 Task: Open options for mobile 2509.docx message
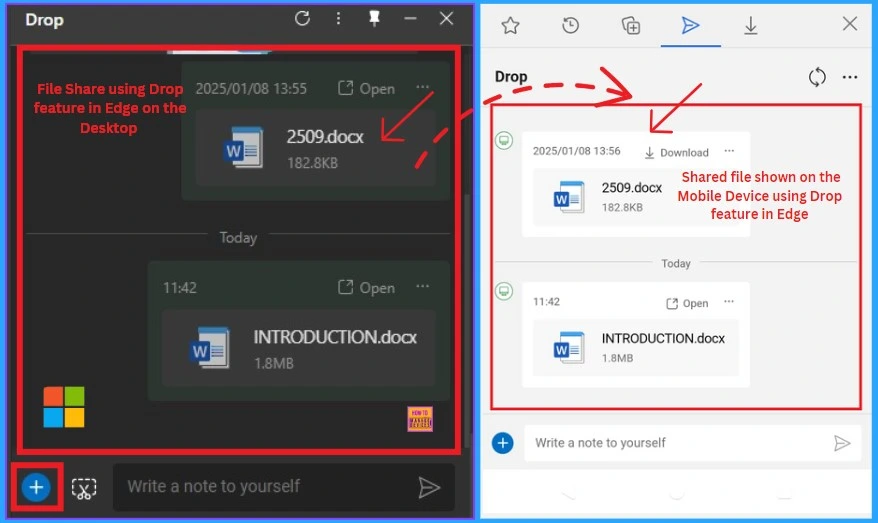729,151
